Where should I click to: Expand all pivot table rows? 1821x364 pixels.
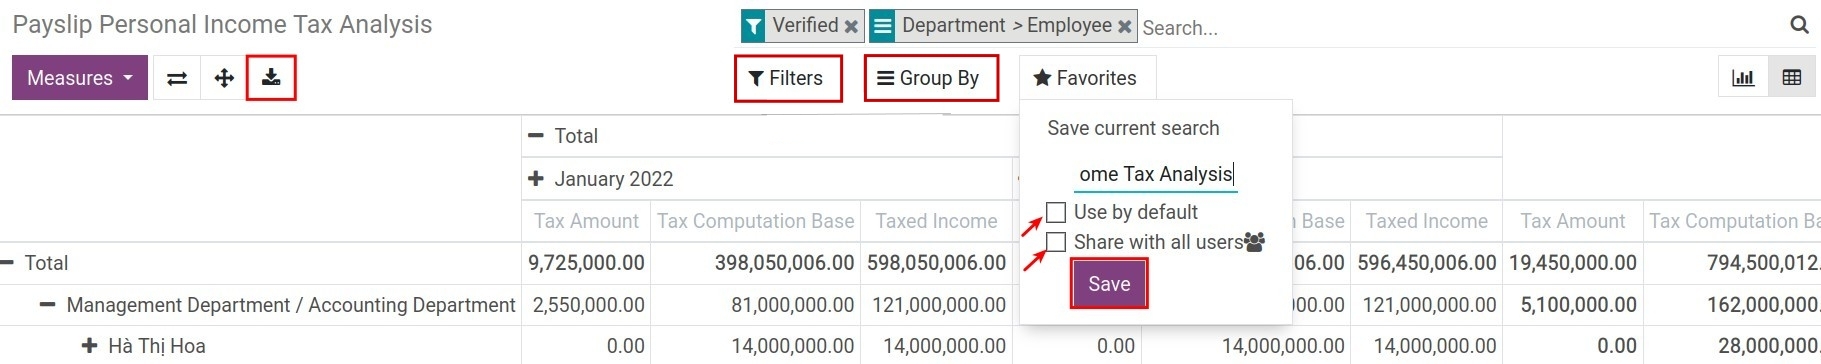pos(224,78)
